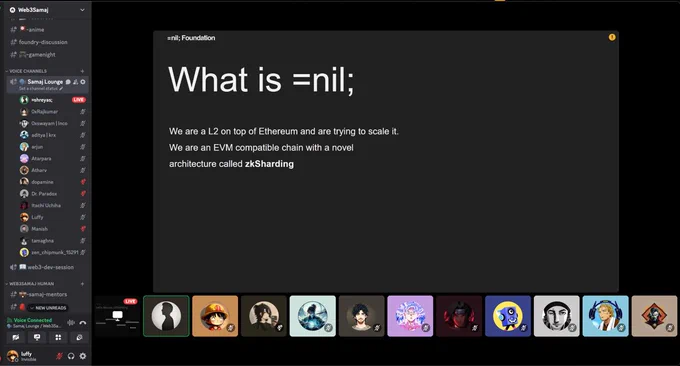Open chat for Samaj Lounge channel
This screenshot has width=680, height=366.
[x=68, y=82]
